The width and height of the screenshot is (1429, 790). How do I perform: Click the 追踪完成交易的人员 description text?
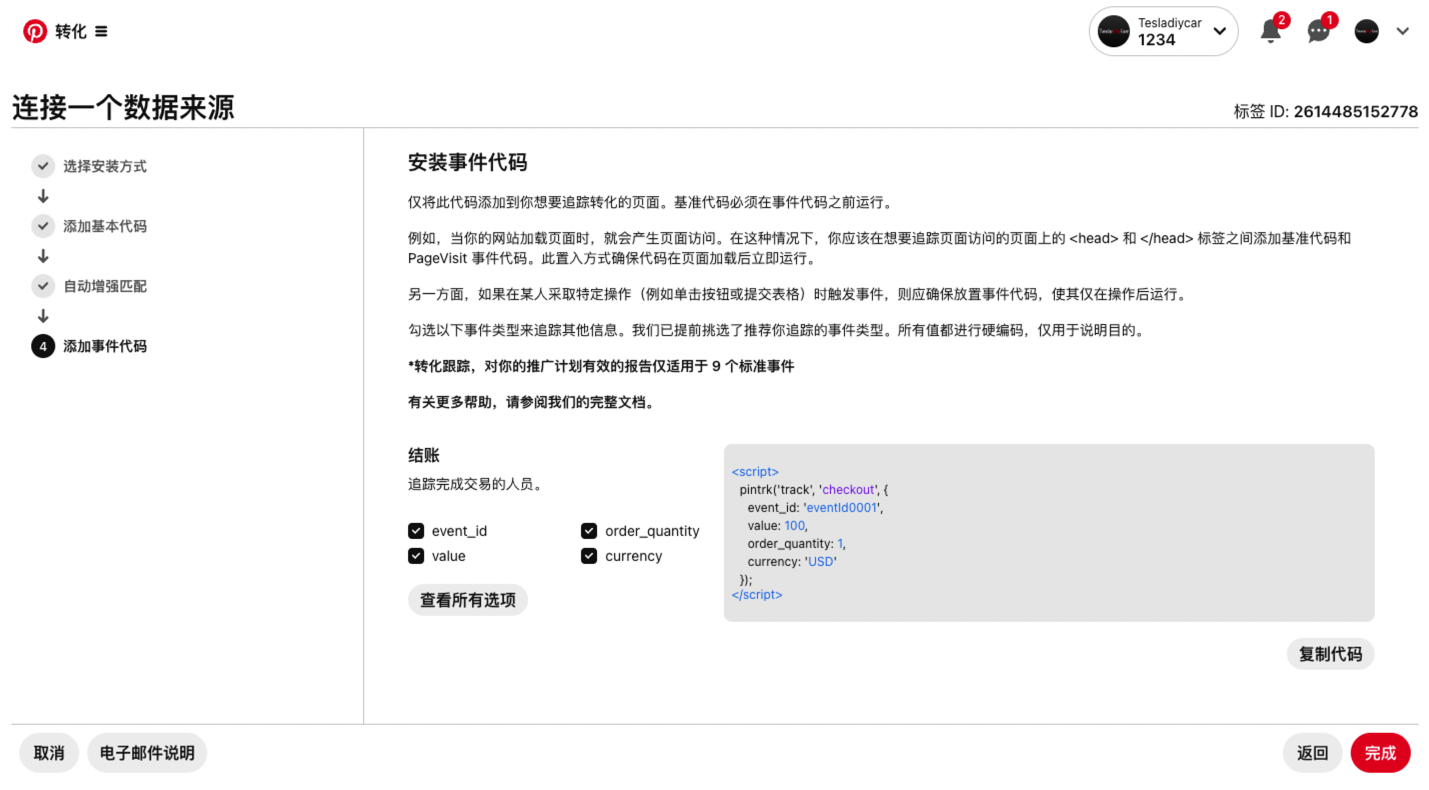click(x=475, y=484)
